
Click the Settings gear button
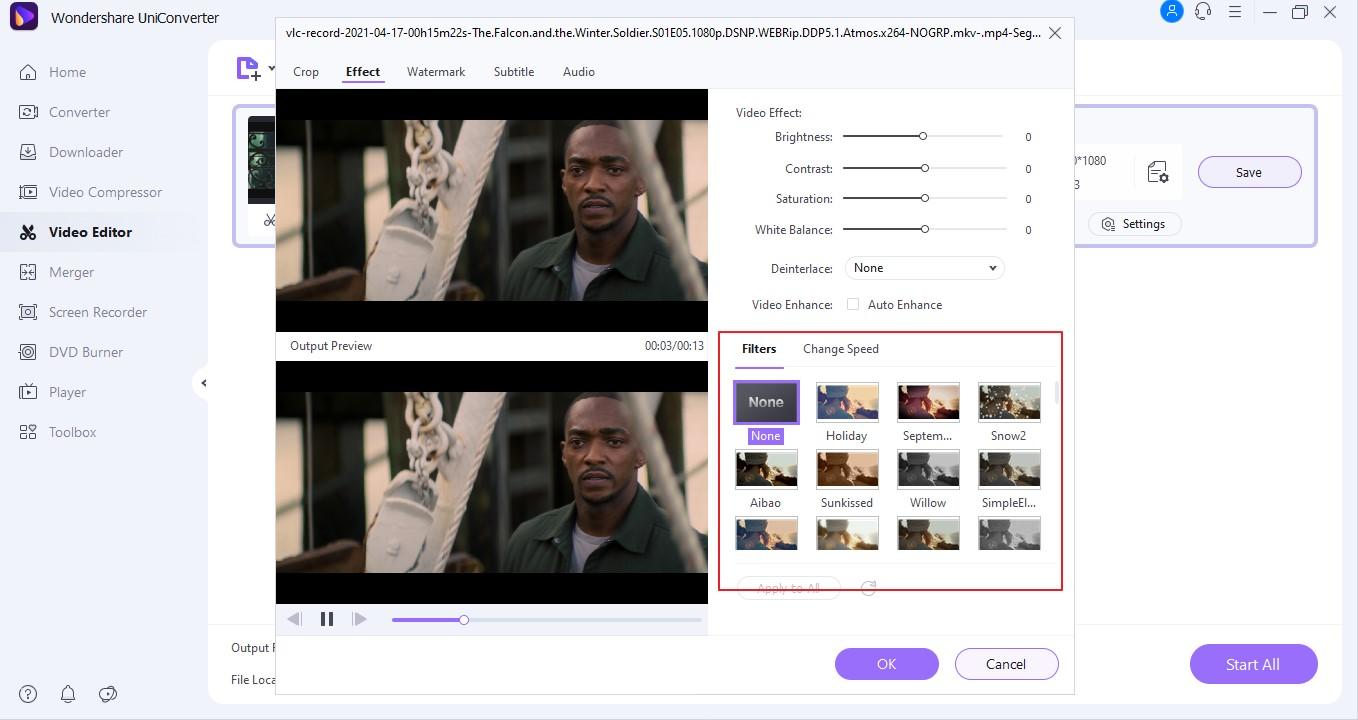pyautogui.click(x=1134, y=224)
